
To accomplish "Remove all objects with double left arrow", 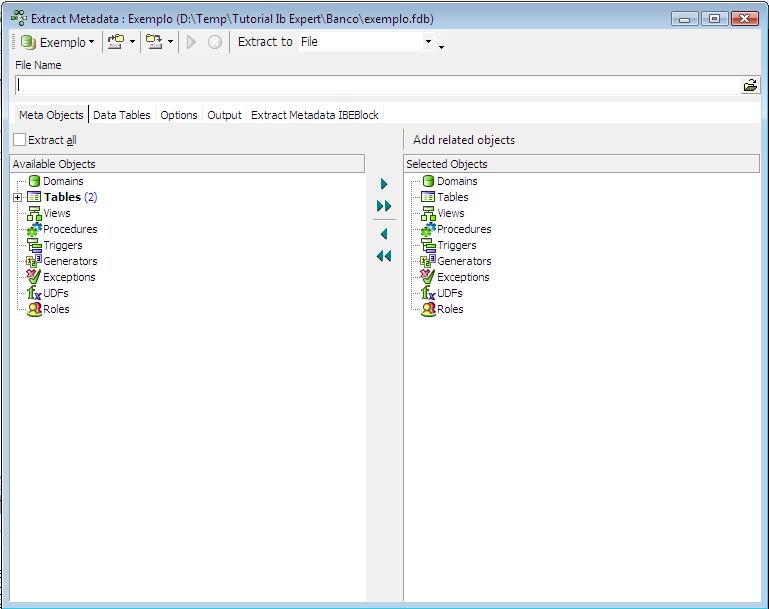I will click(x=384, y=256).
